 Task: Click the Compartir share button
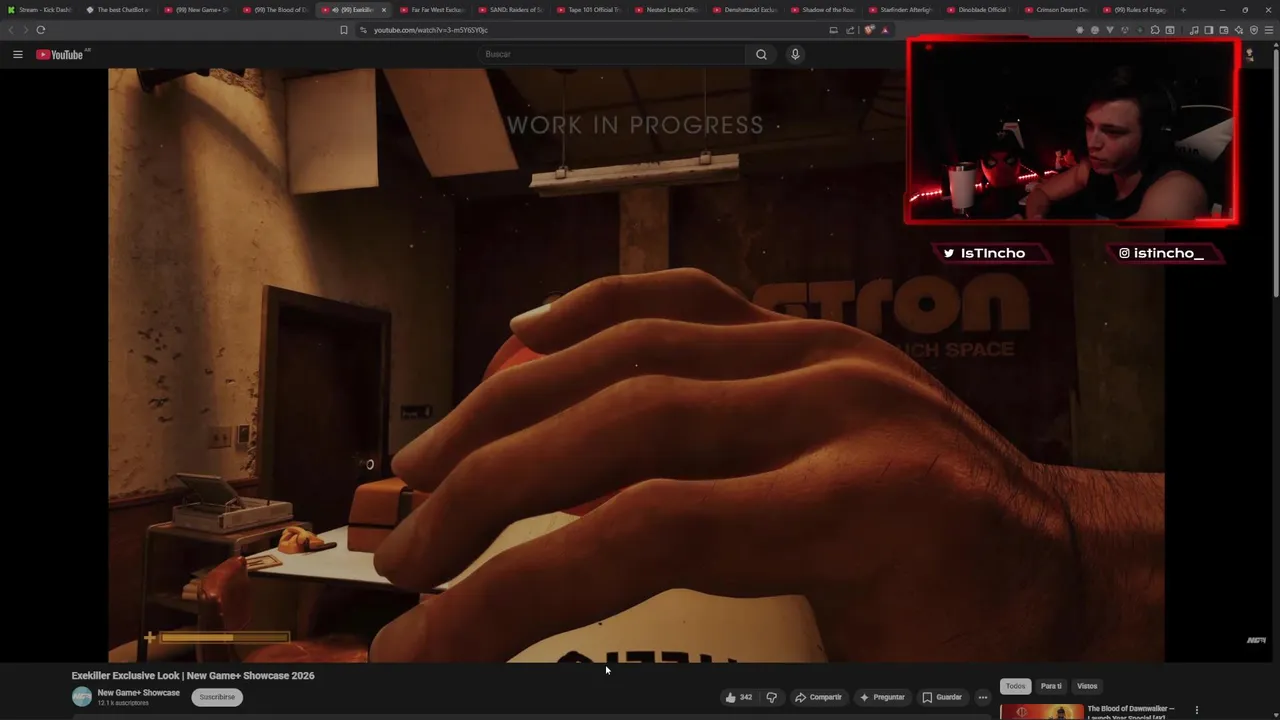point(818,697)
